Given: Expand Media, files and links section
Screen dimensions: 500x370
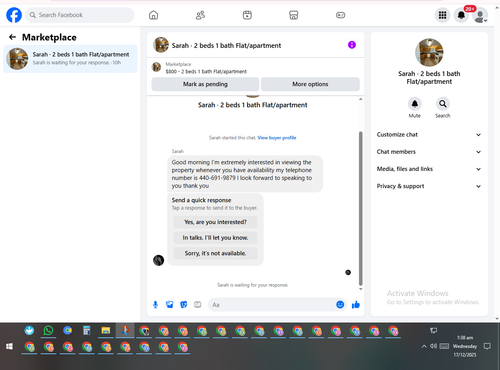Looking at the screenshot, I should coord(429,169).
